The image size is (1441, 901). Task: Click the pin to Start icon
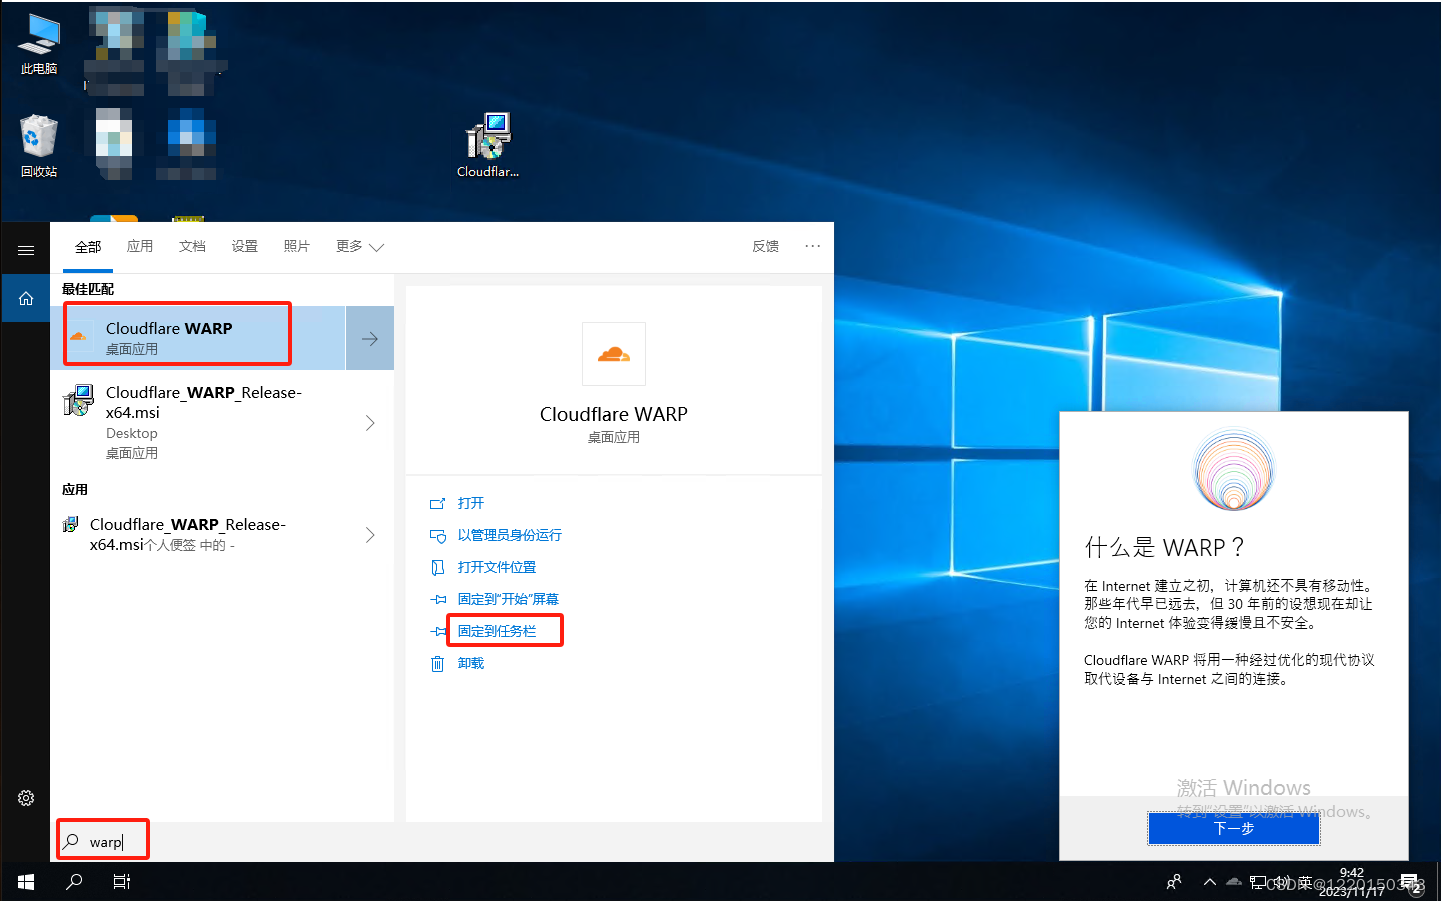(437, 599)
